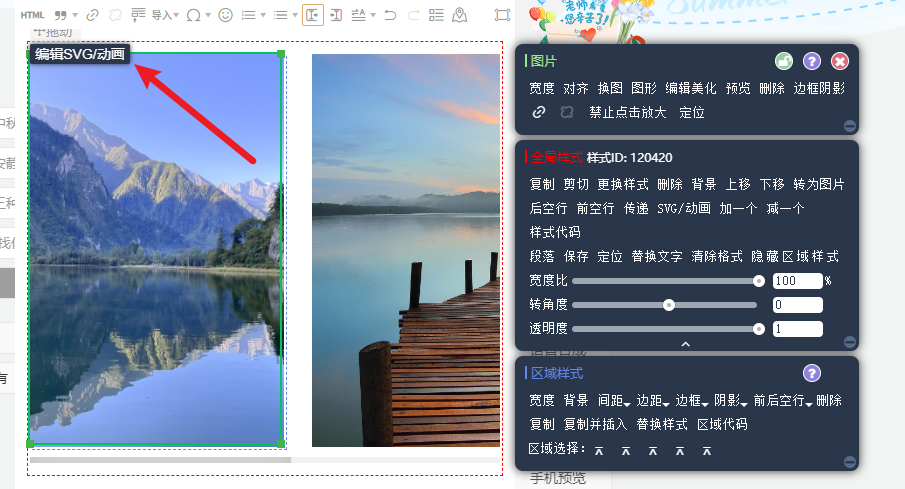This screenshot has width=905, height=489.
Task: Click the green unlock icon in 图片 panel
Action: [x=784, y=61]
